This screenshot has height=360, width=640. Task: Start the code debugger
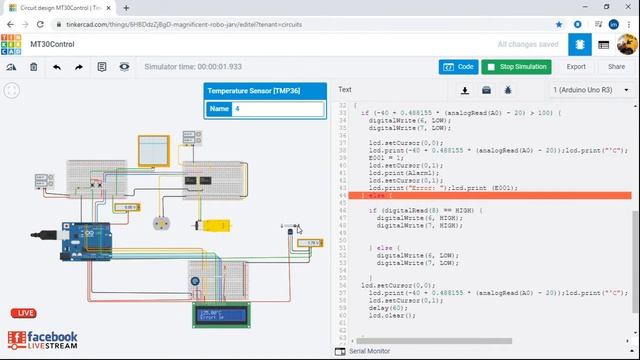click(508, 90)
